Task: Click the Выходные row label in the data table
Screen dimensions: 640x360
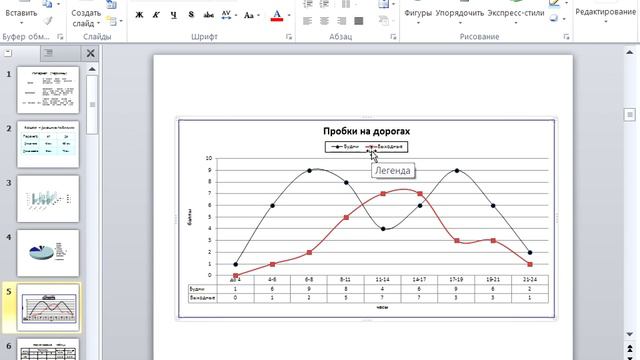Action: [202, 298]
